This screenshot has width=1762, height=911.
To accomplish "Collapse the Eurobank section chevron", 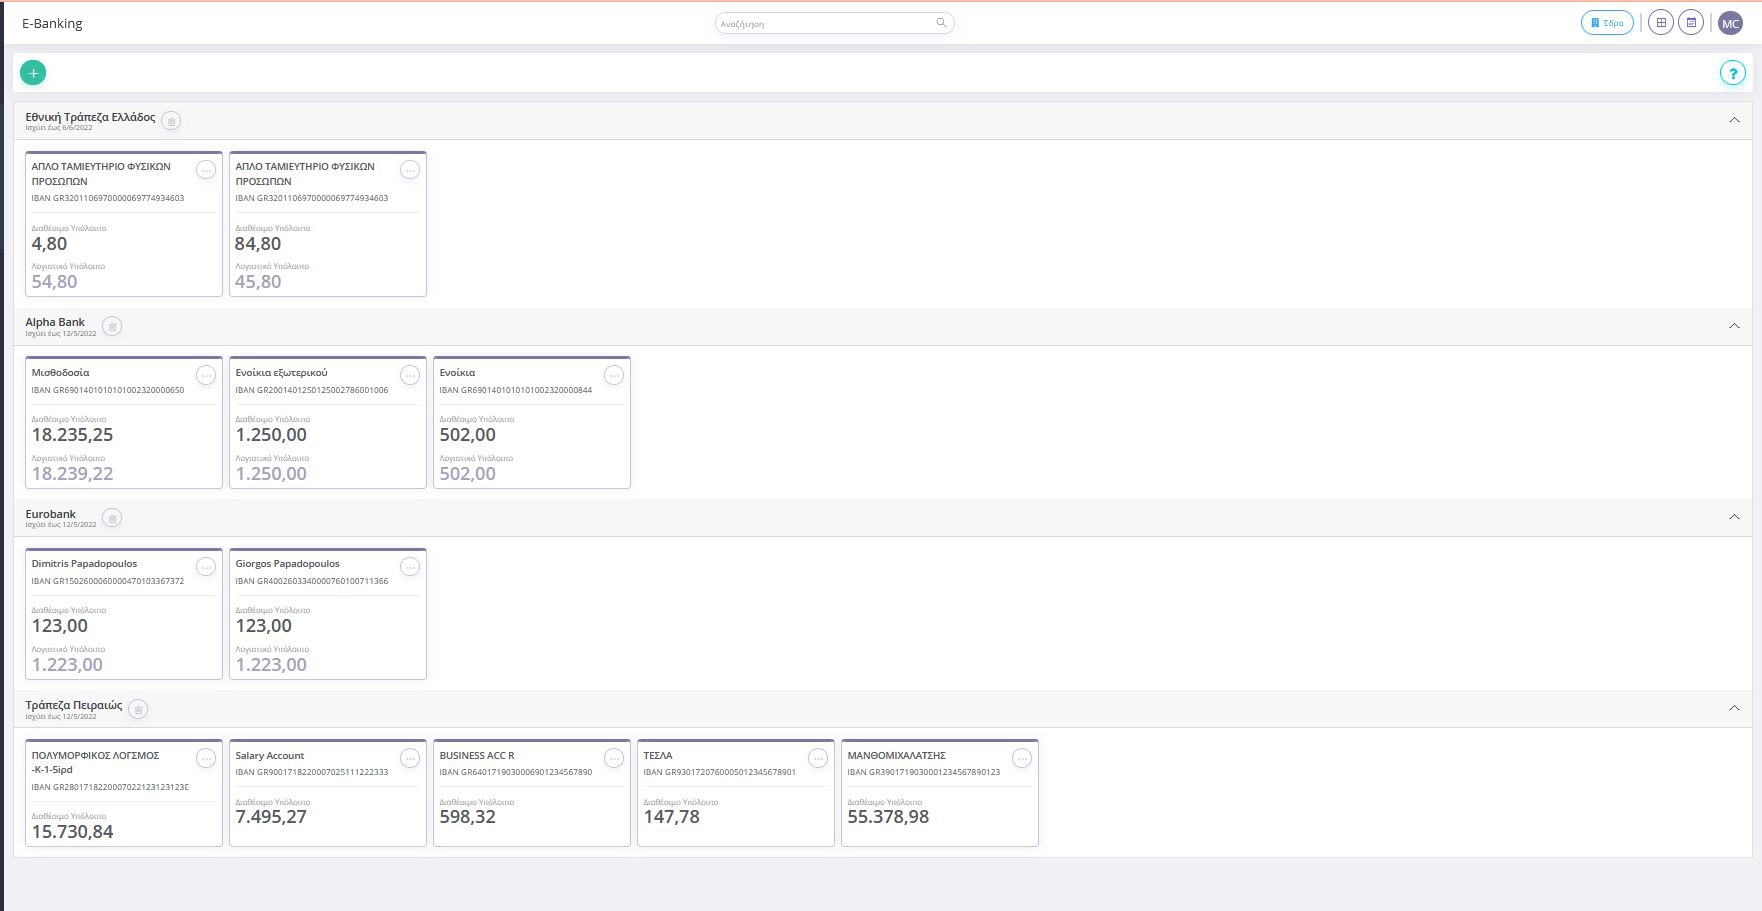I will [1734, 517].
